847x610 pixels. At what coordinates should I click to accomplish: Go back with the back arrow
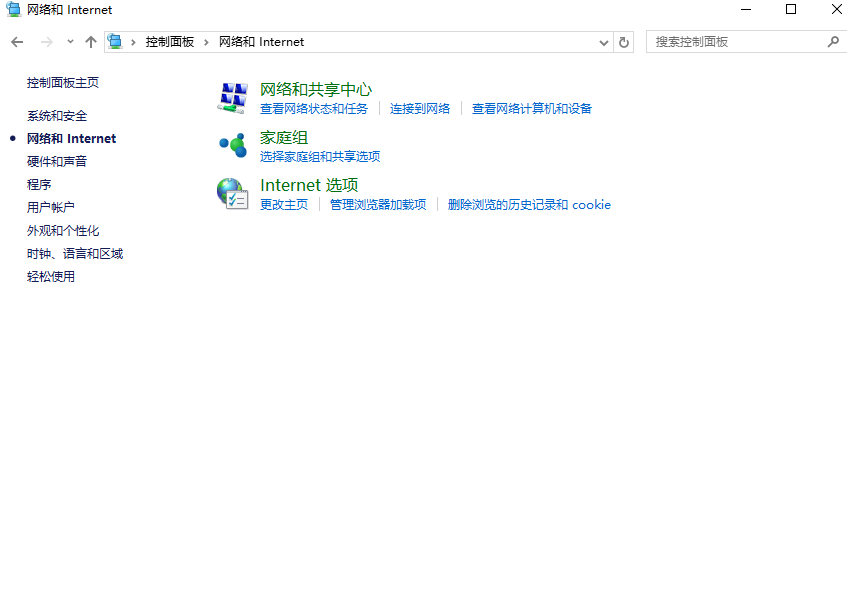[17, 42]
